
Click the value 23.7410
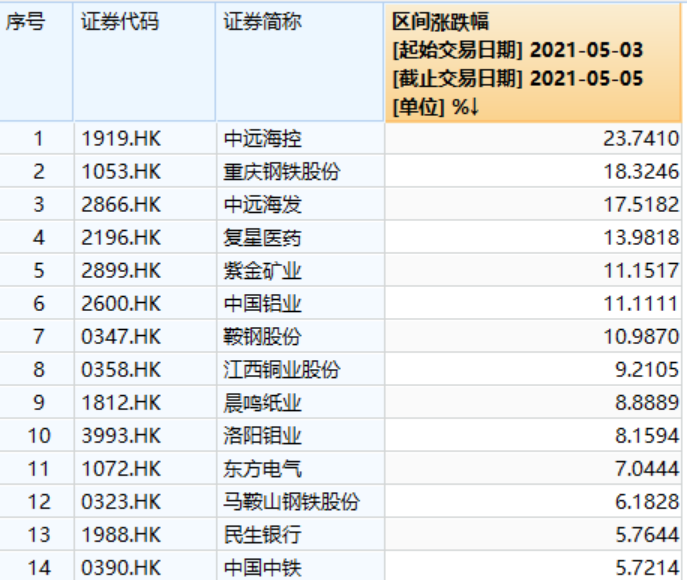(641, 139)
